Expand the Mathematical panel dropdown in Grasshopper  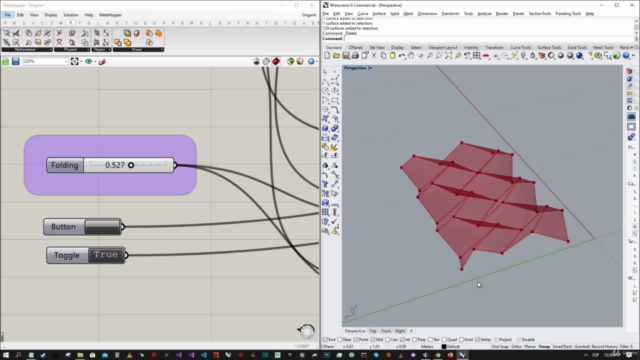(50, 50)
